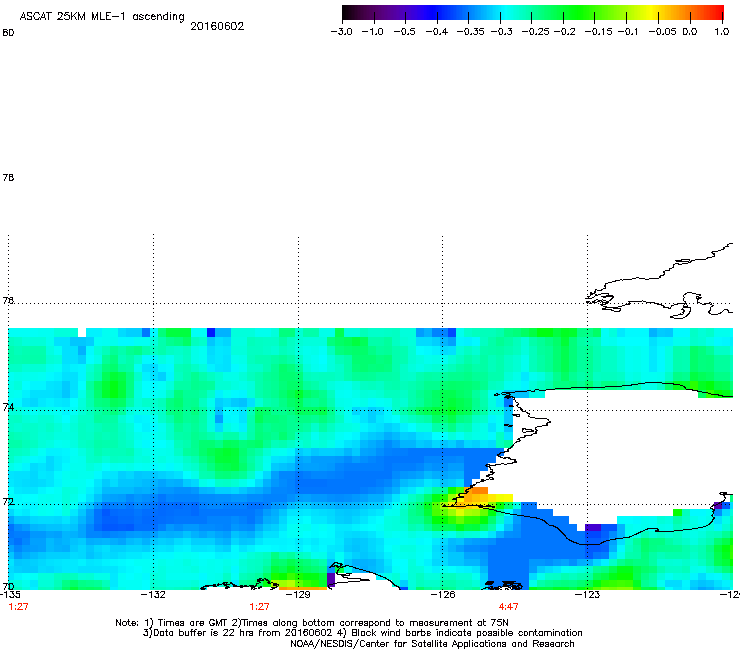This screenshot has width=740, height=650.
Task: Click the title 'ASCAT 25KM MLE-1 ascending'
Action: [102, 17]
